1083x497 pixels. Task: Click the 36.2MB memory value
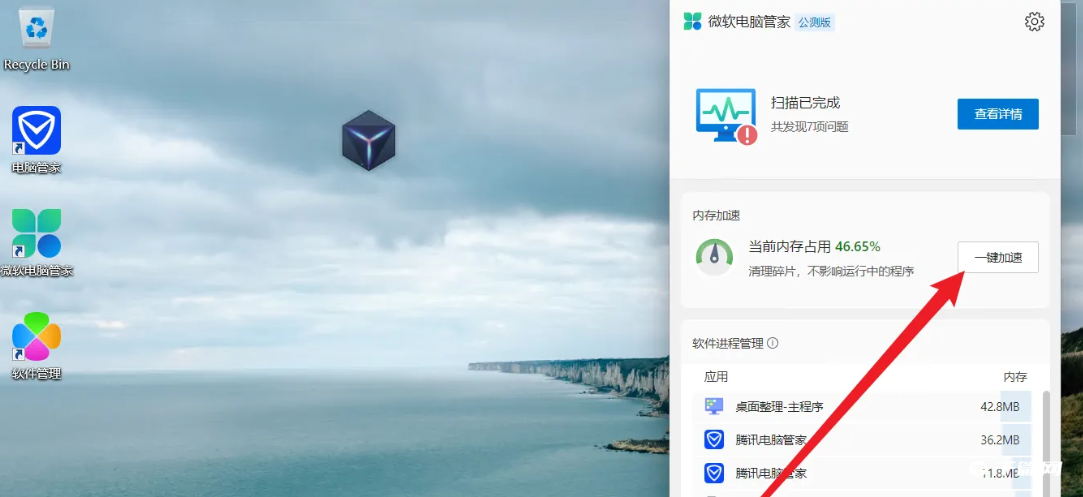point(999,440)
